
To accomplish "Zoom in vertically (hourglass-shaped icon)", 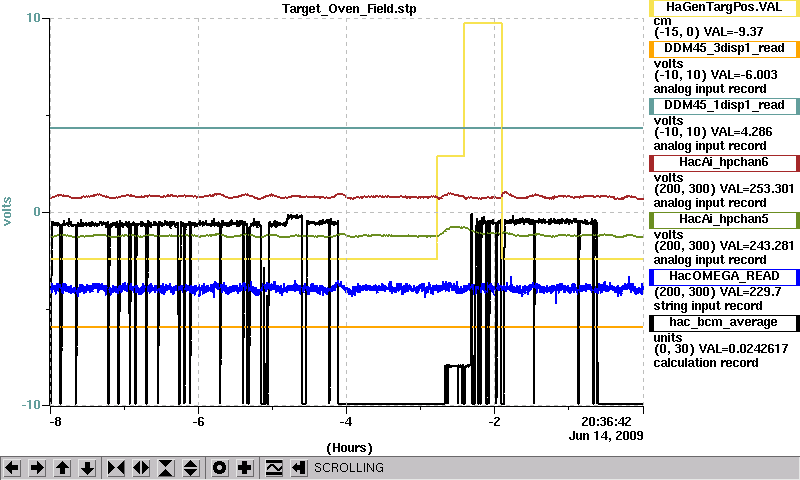I will click(166, 468).
